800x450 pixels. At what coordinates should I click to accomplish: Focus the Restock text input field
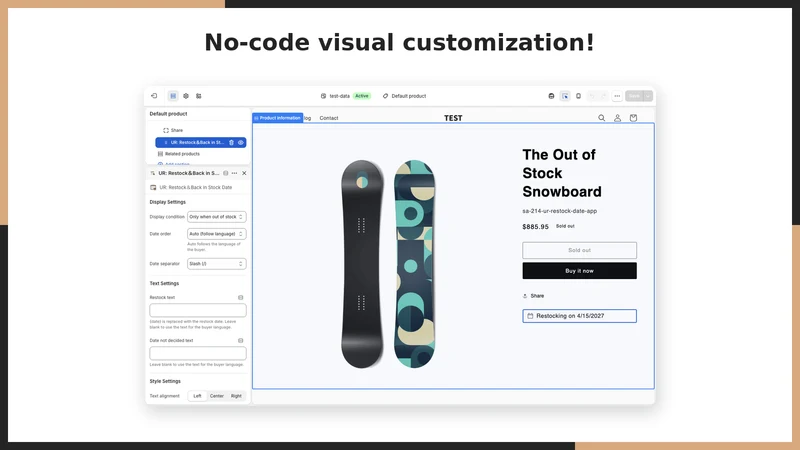(198, 310)
